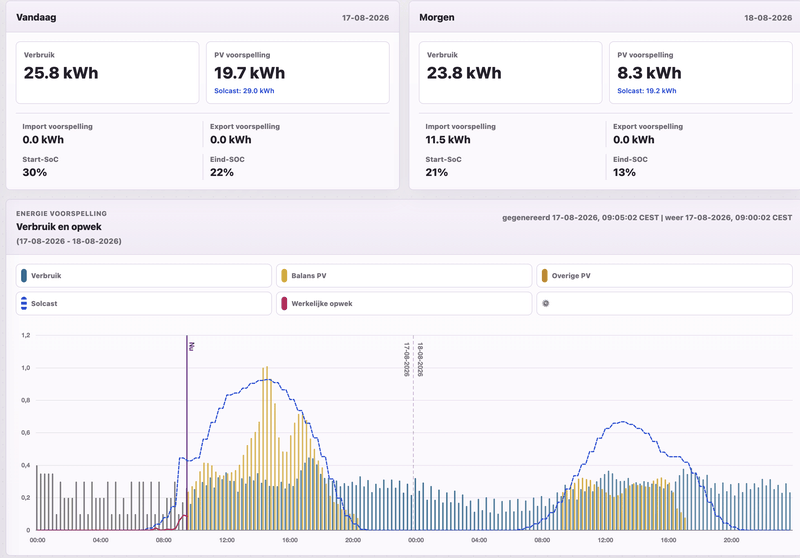
Task: Click the orange Overige PV marker
Action: click(x=544, y=275)
